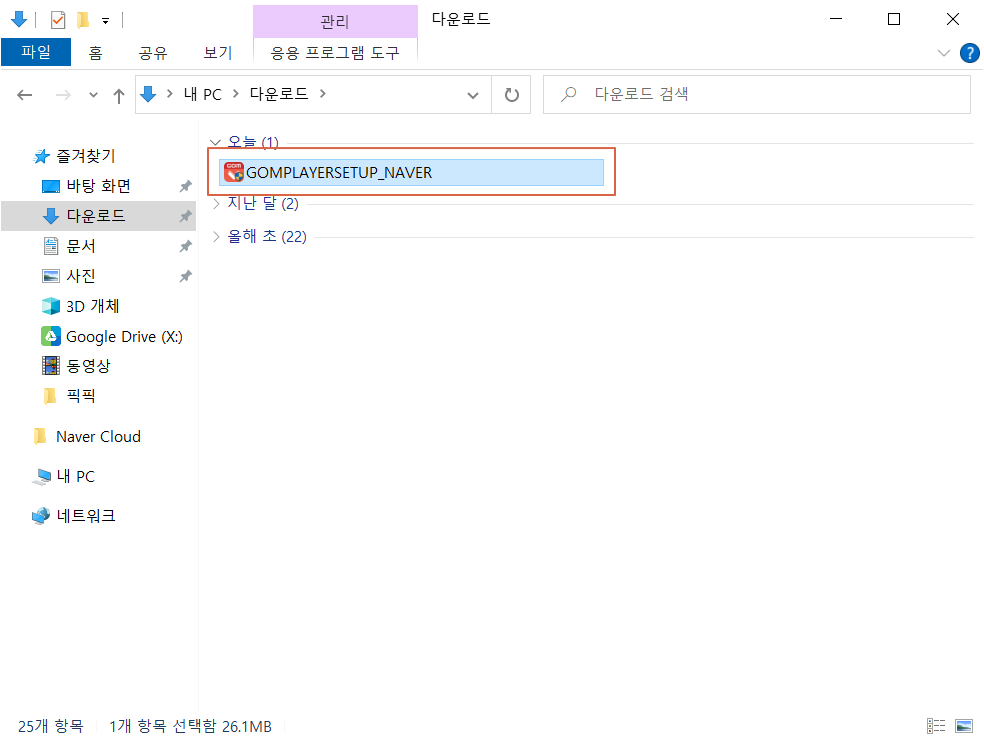Screen dimensions: 984x742
Task: Expand the 지난 달 (2) group
Action: click(216, 203)
